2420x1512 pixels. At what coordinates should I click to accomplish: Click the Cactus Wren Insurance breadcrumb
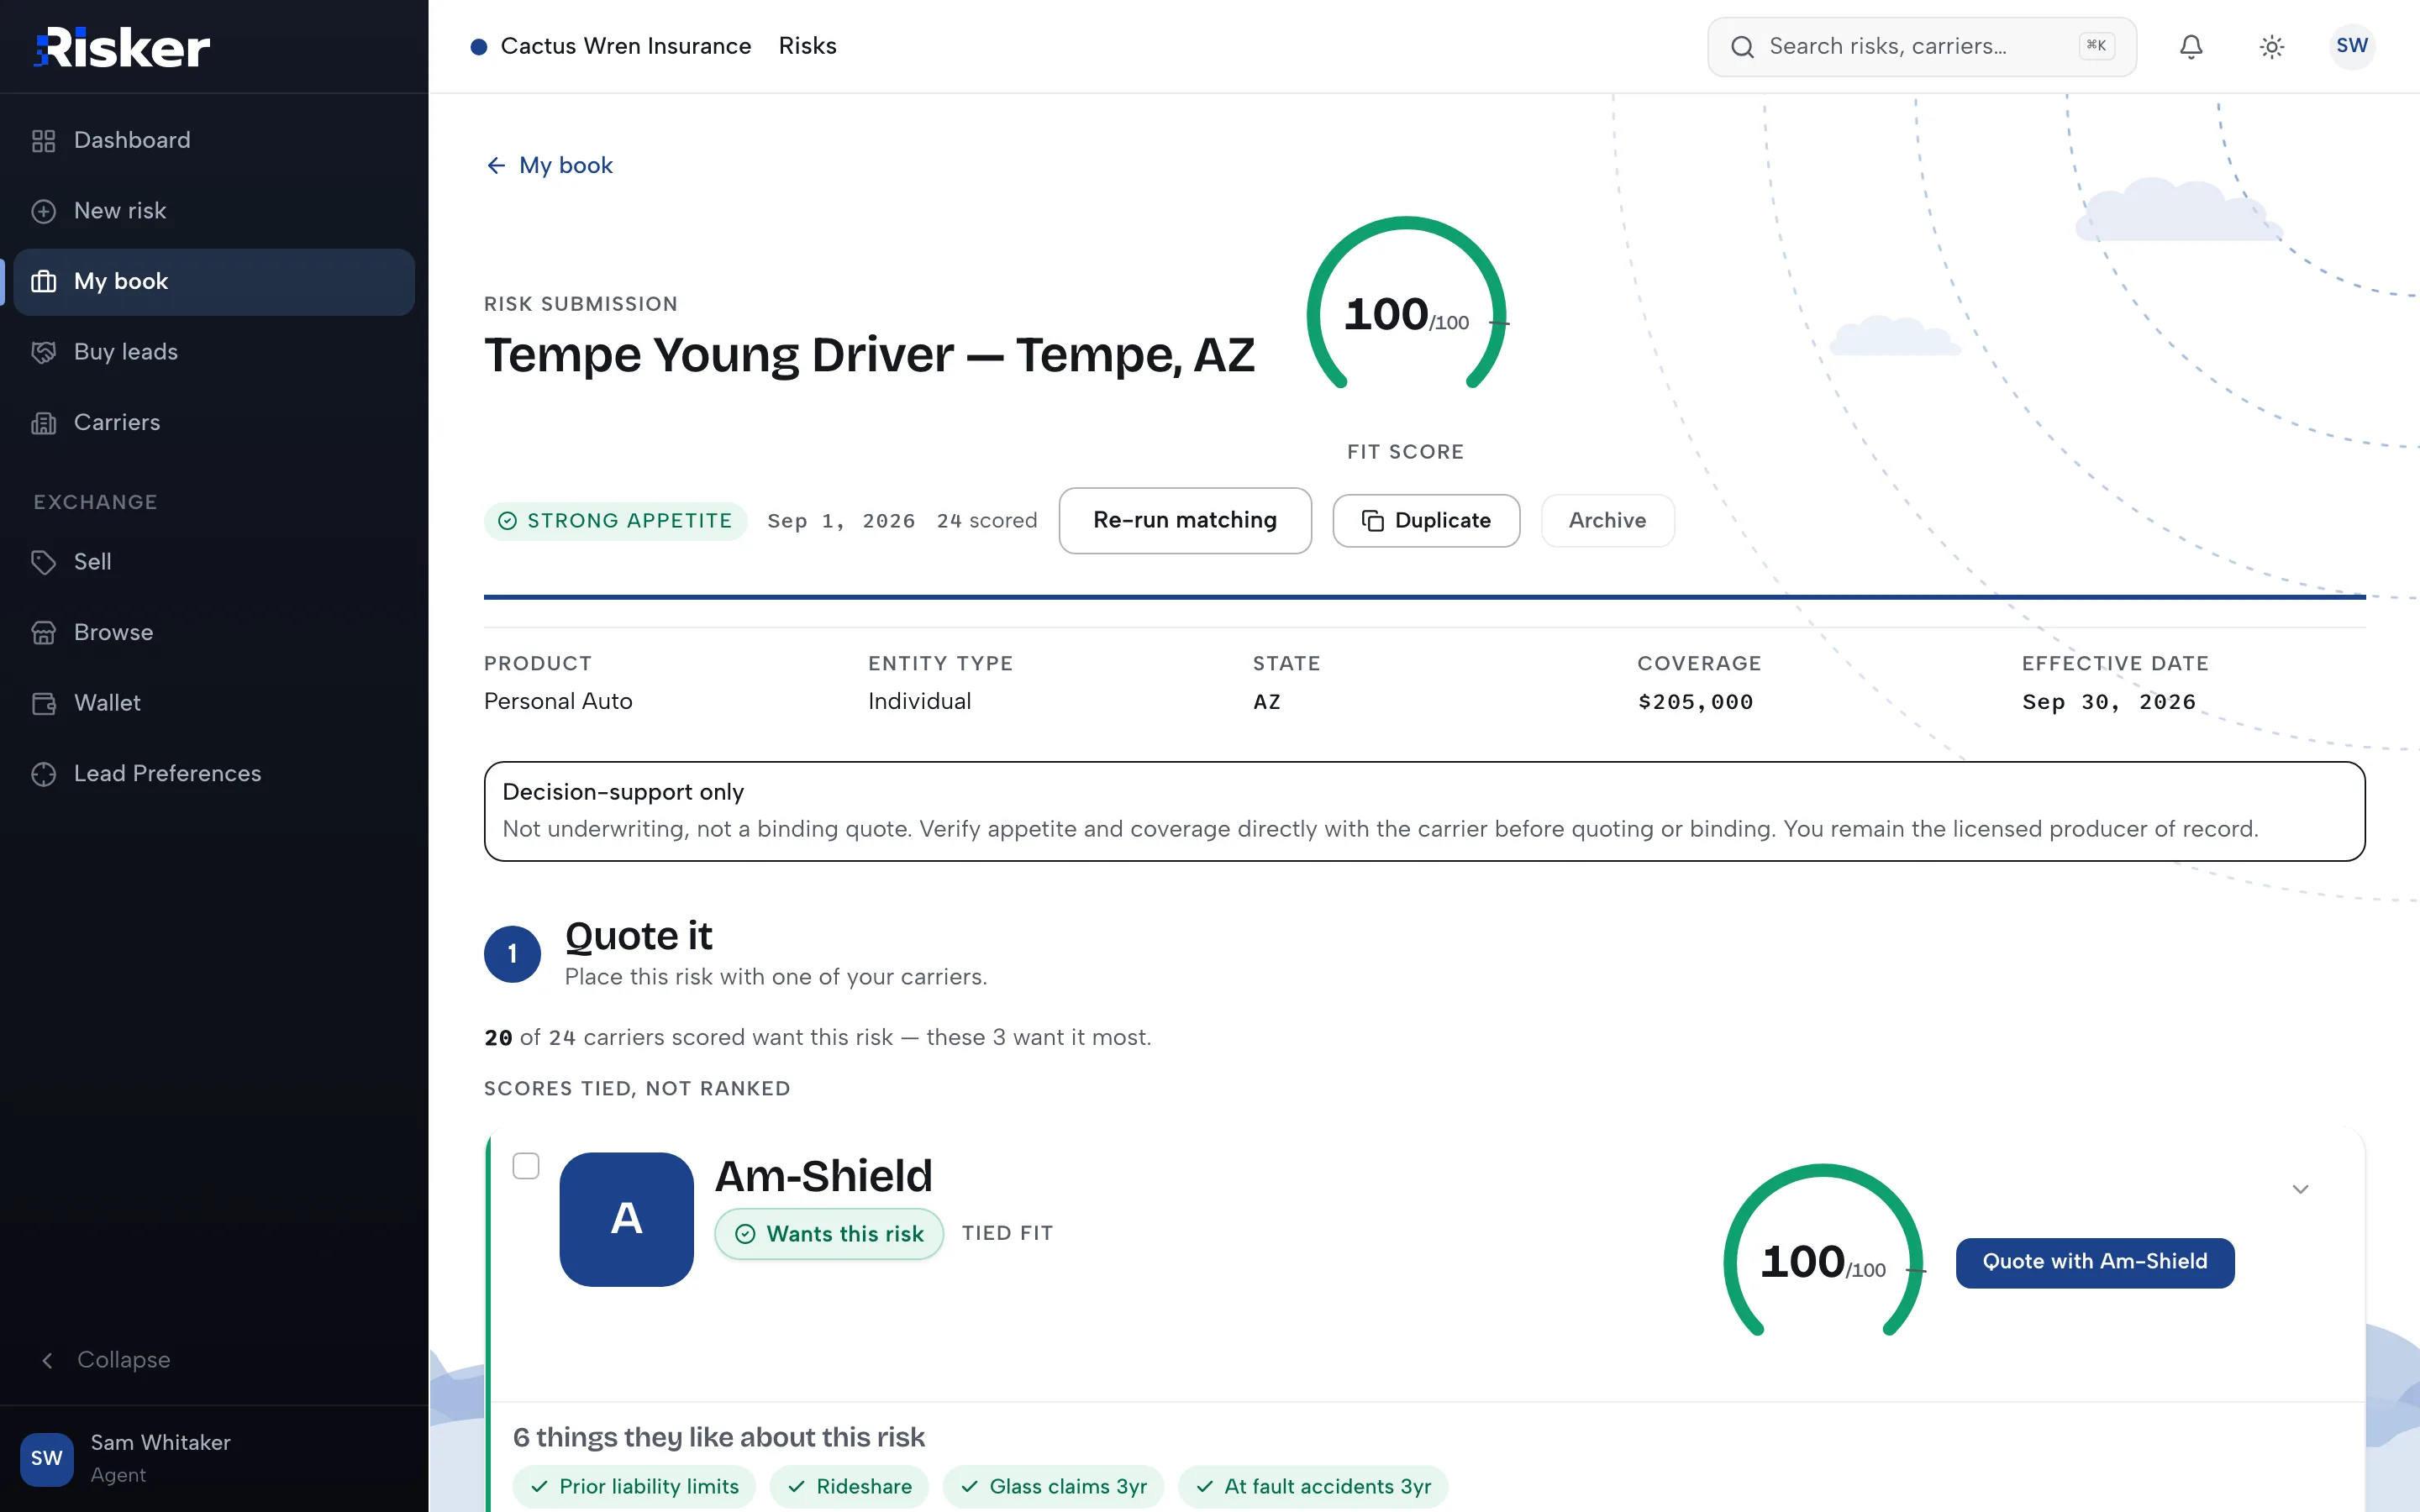(x=625, y=46)
